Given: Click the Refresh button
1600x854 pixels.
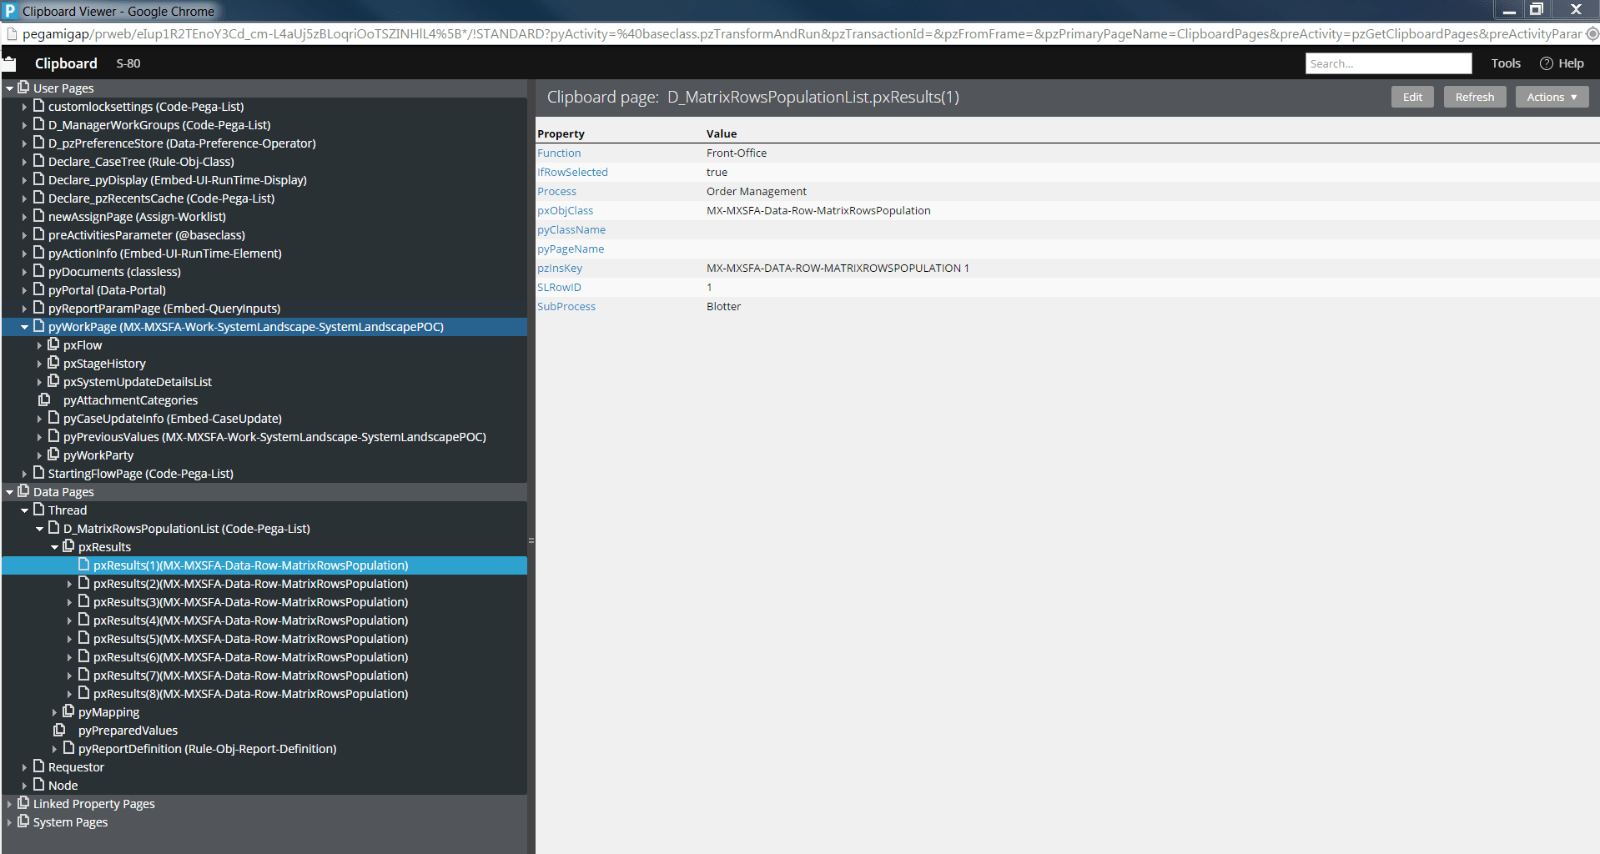Looking at the screenshot, I should tap(1474, 97).
